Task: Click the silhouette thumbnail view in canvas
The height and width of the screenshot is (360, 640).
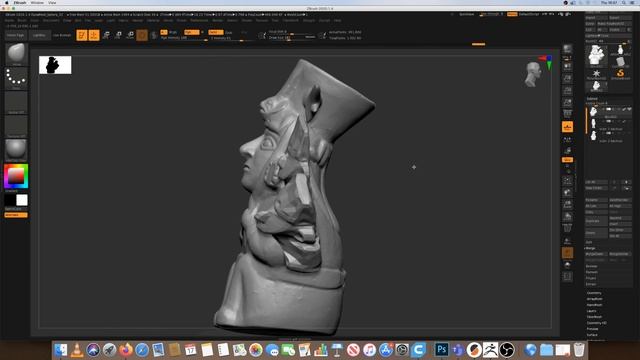Action: point(55,65)
